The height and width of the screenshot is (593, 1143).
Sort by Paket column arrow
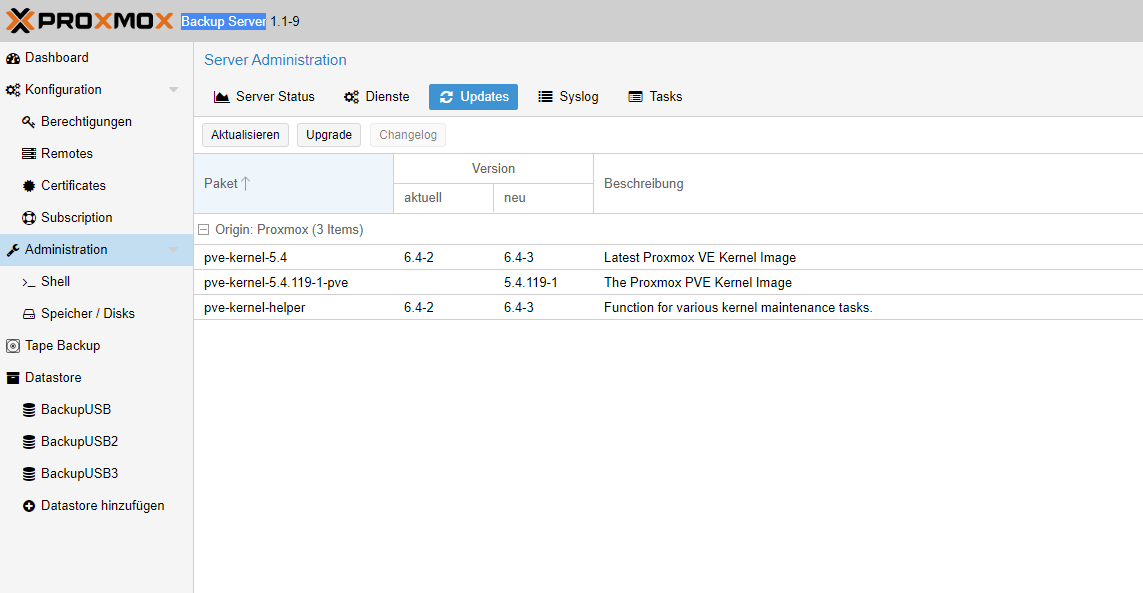246,183
